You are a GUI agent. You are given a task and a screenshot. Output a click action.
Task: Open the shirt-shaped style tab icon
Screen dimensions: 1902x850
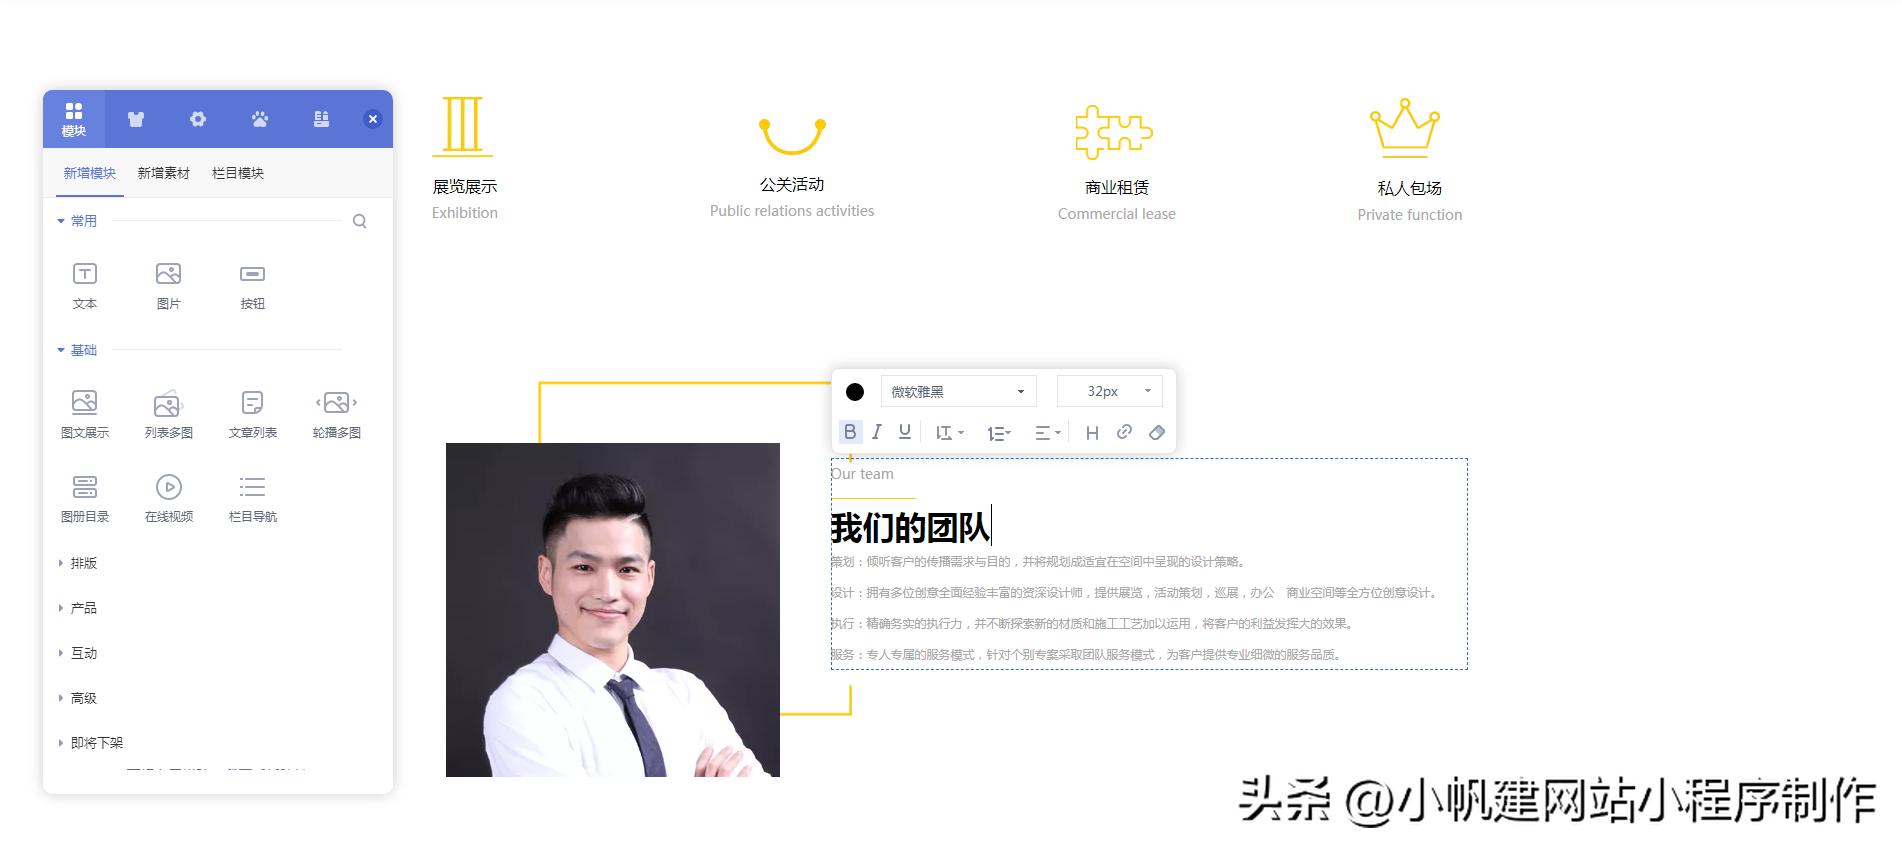136,119
